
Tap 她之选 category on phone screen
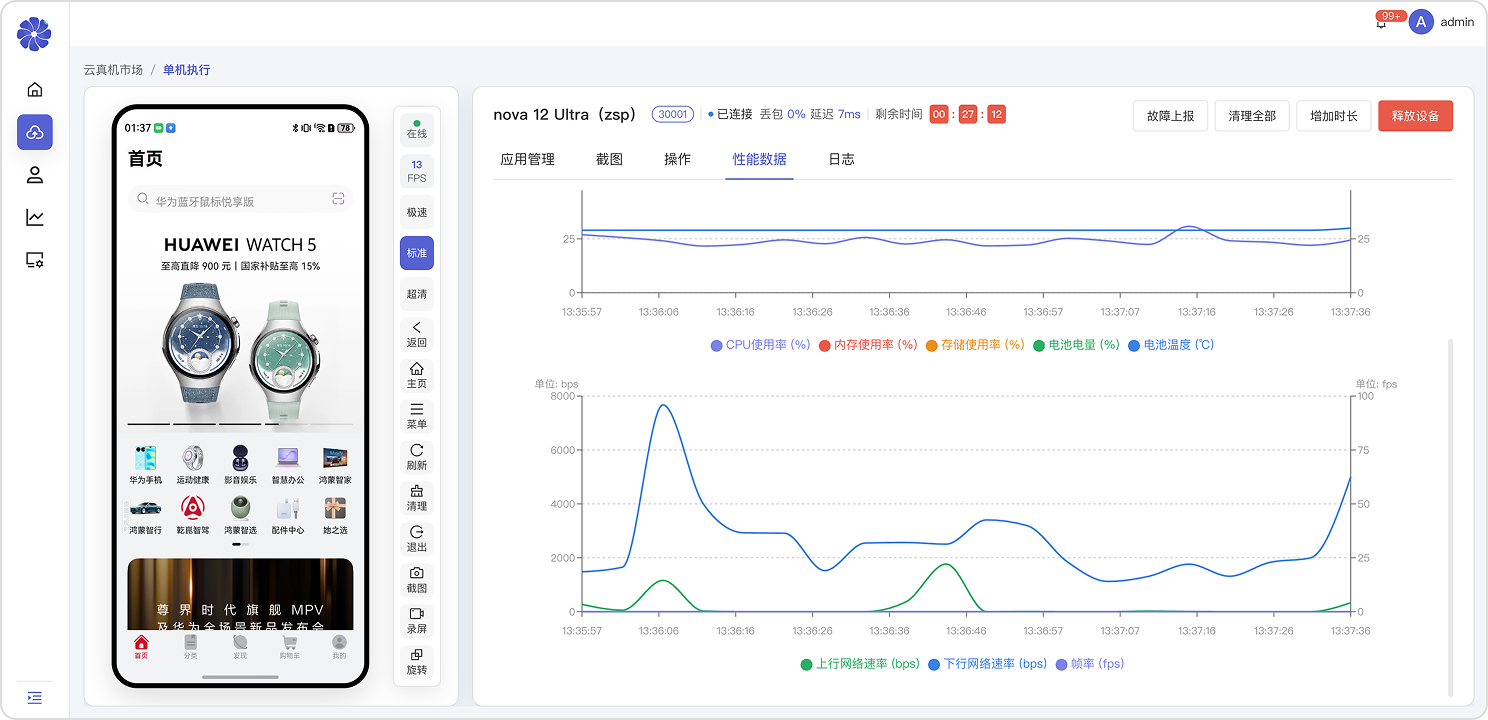335,515
